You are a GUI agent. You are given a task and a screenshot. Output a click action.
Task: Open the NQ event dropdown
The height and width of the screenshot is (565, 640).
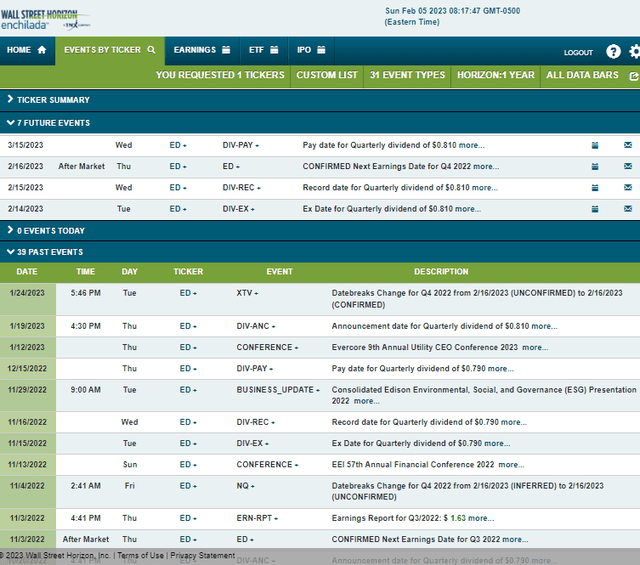[245, 486]
